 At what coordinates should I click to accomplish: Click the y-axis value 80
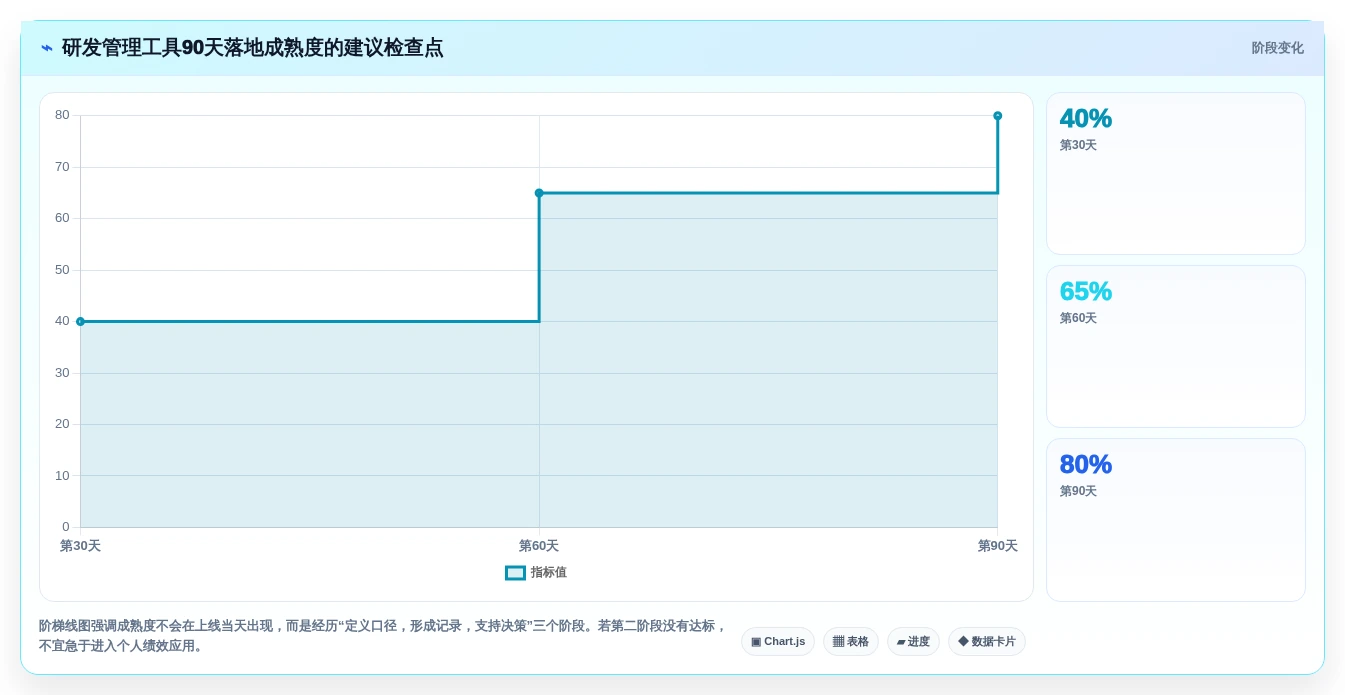point(62,115)
